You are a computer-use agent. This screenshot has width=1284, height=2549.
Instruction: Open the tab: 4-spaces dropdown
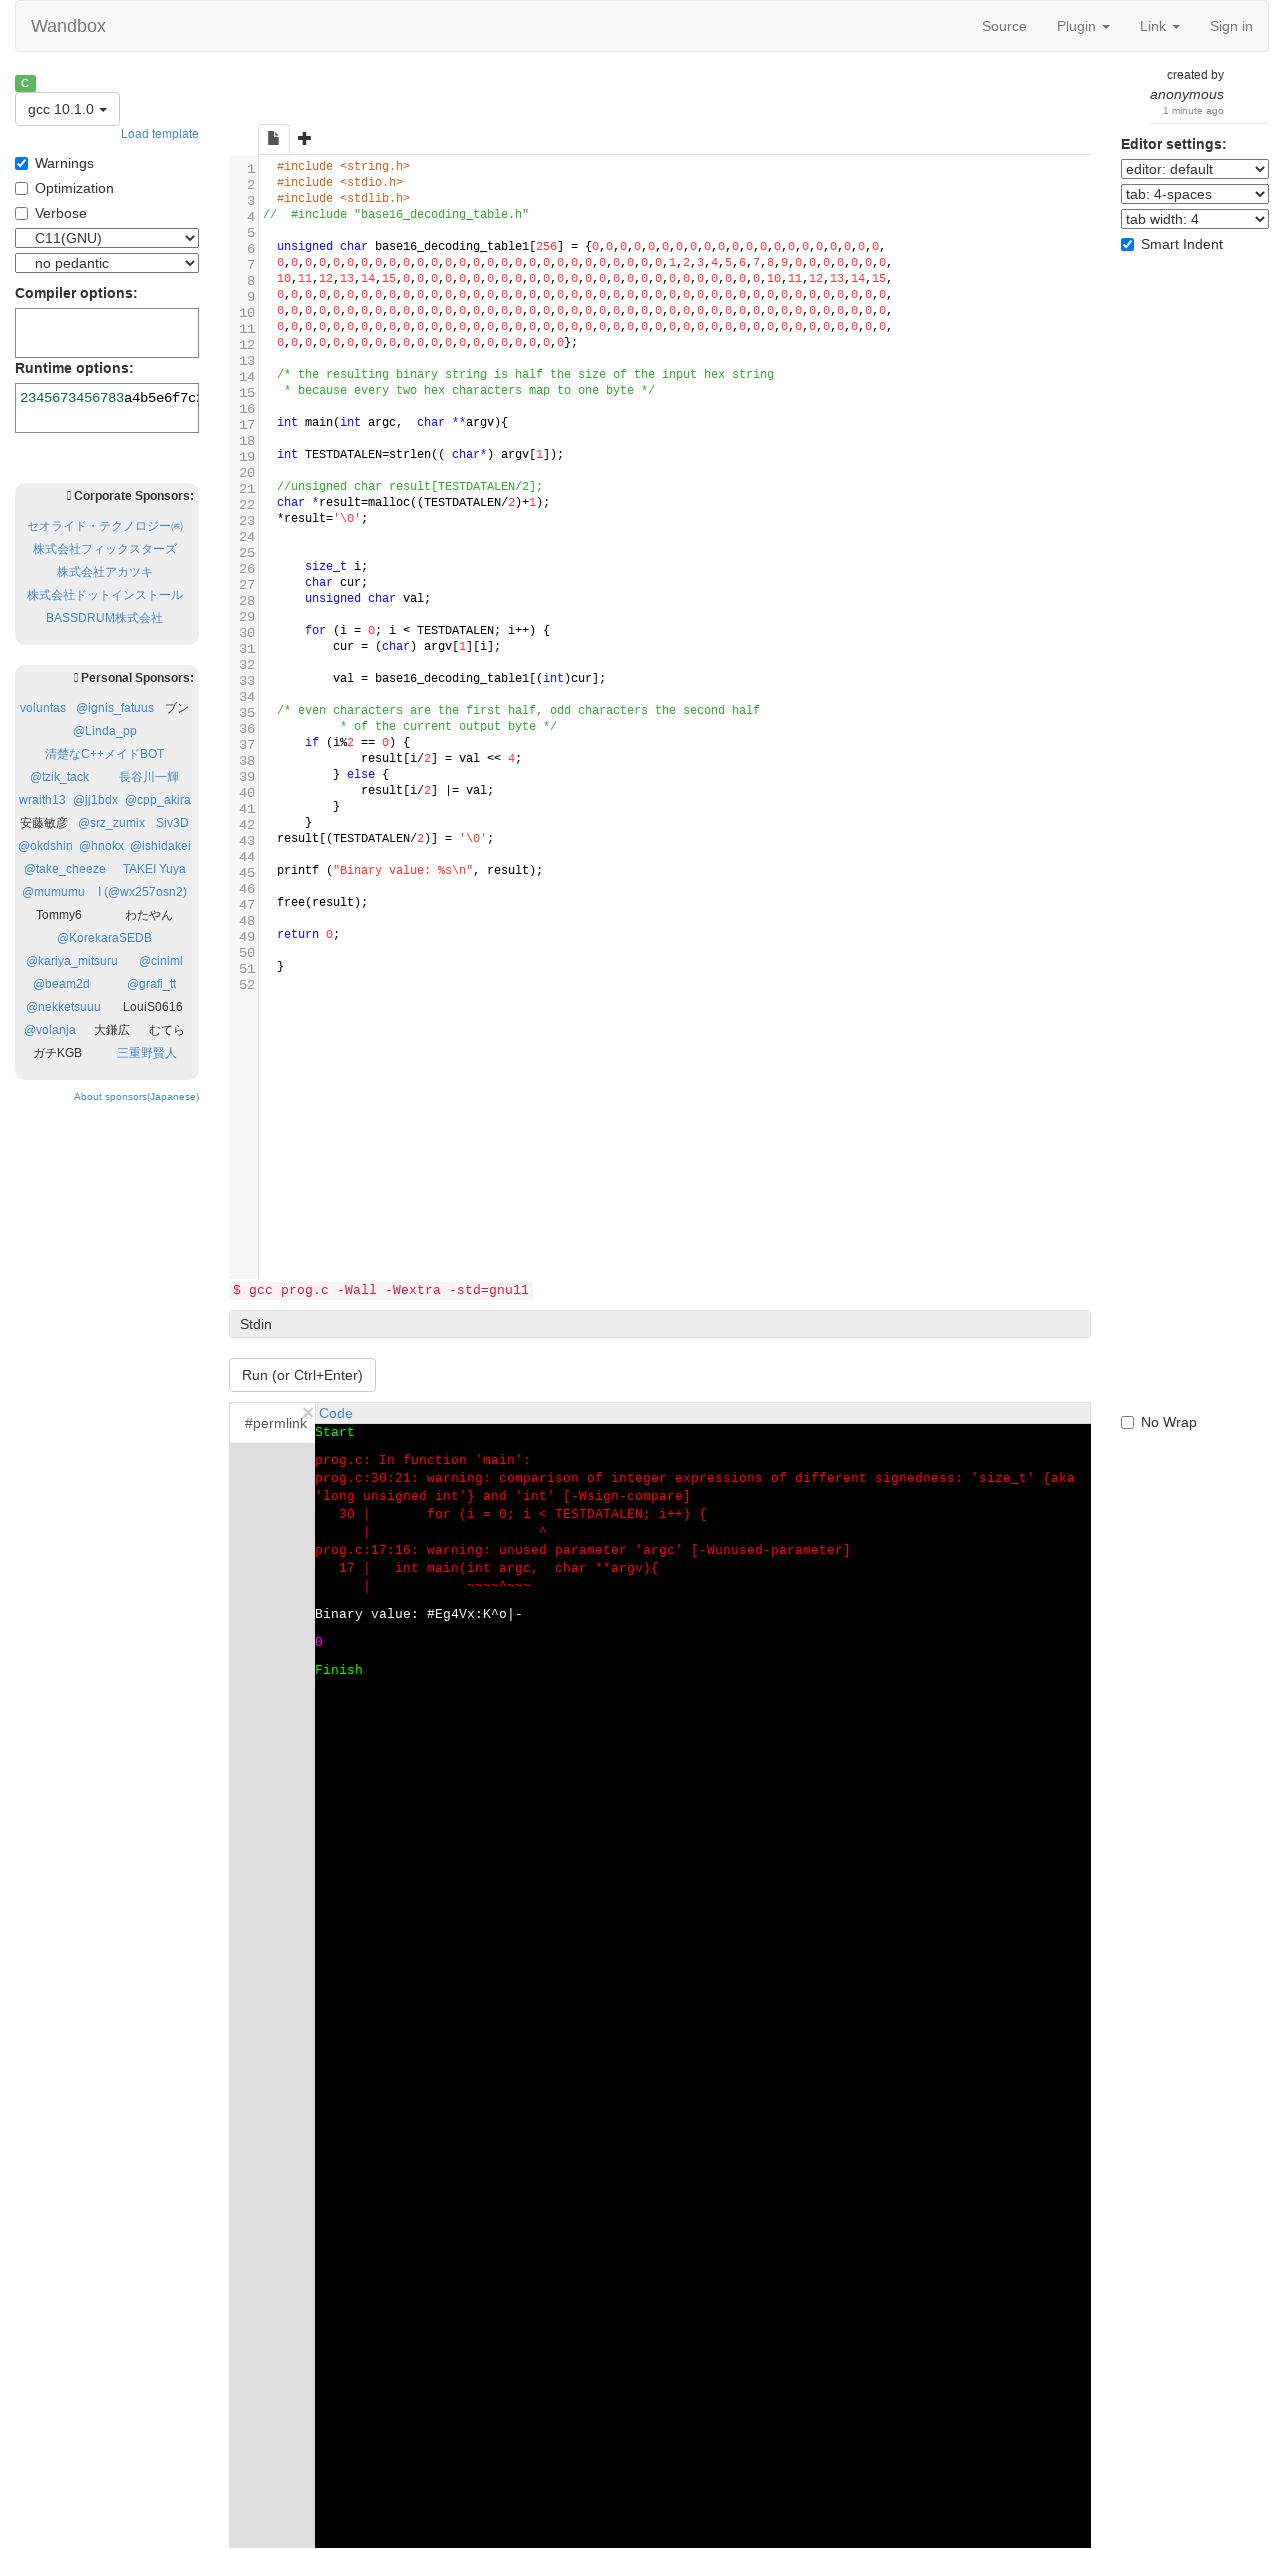tap(1194, 194)
